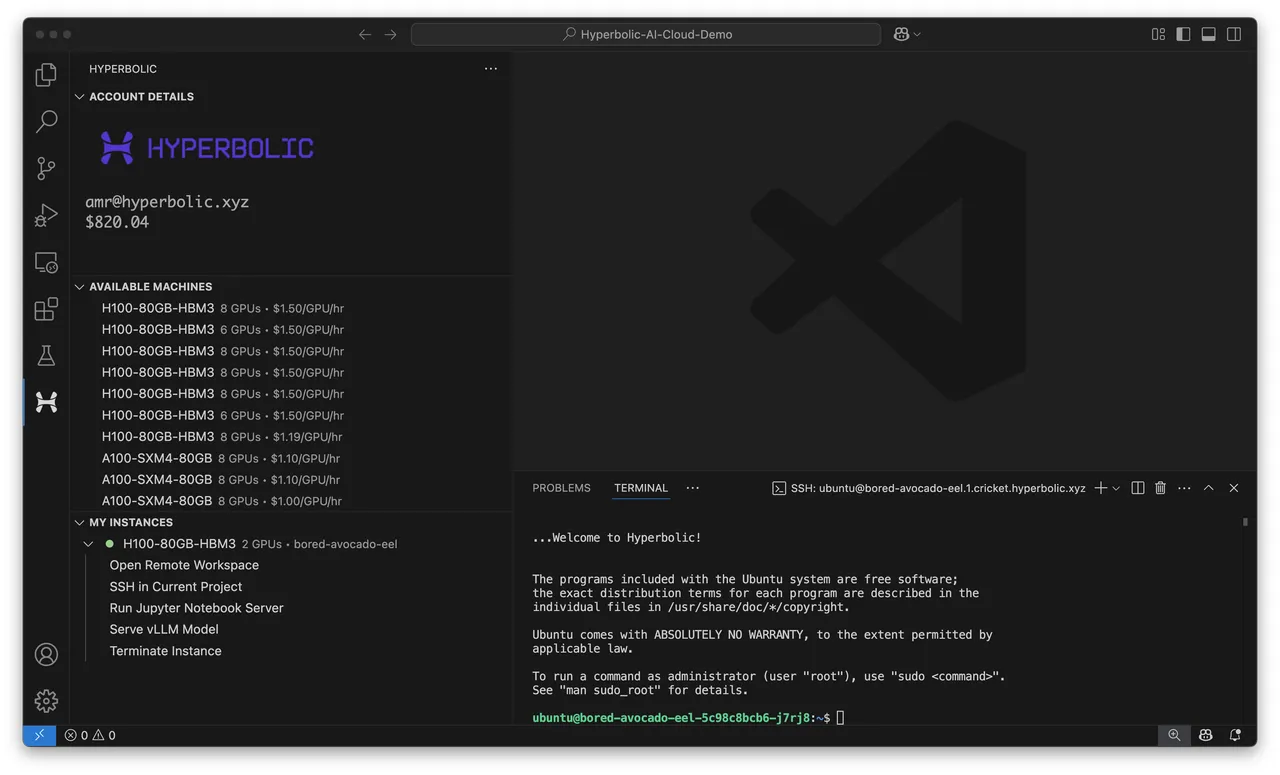The height and width of the screenshot is (775, 1280).
Task: Toggle the primary side bar
Action: pos(1183,34)
